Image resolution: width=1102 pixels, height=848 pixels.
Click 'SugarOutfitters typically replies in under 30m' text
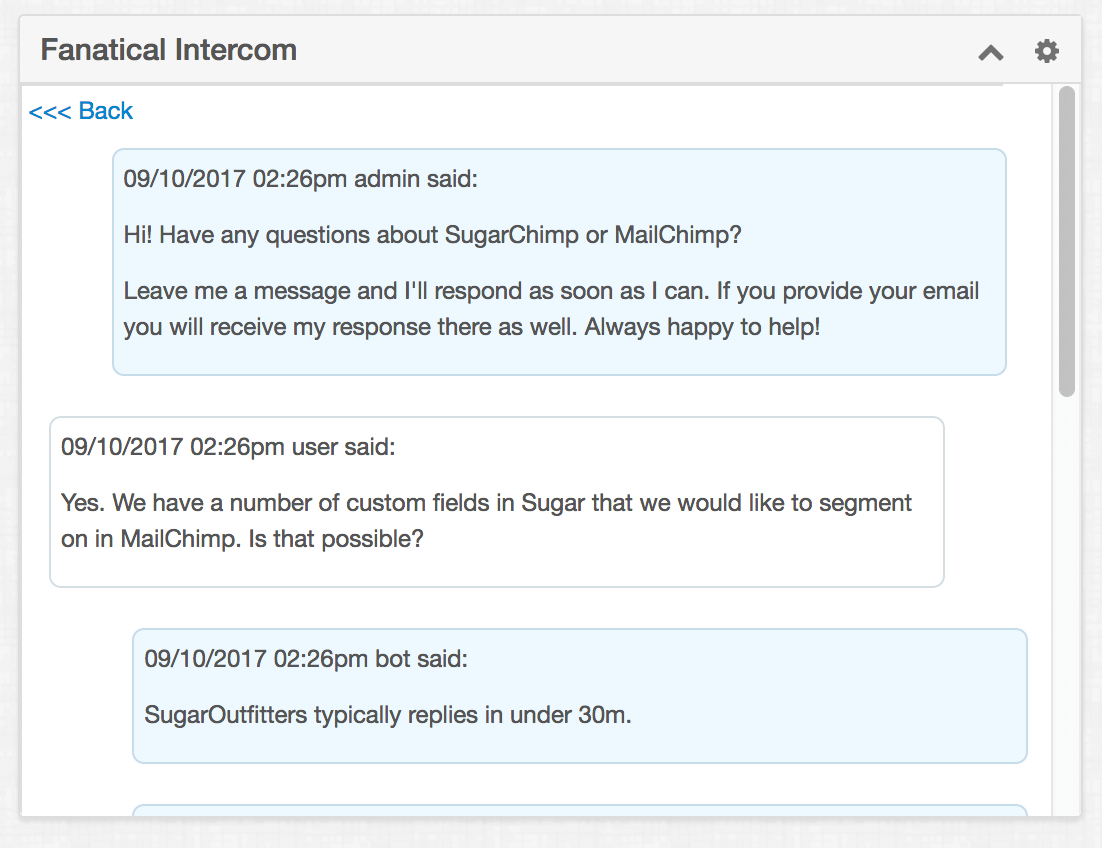(388, 715)
